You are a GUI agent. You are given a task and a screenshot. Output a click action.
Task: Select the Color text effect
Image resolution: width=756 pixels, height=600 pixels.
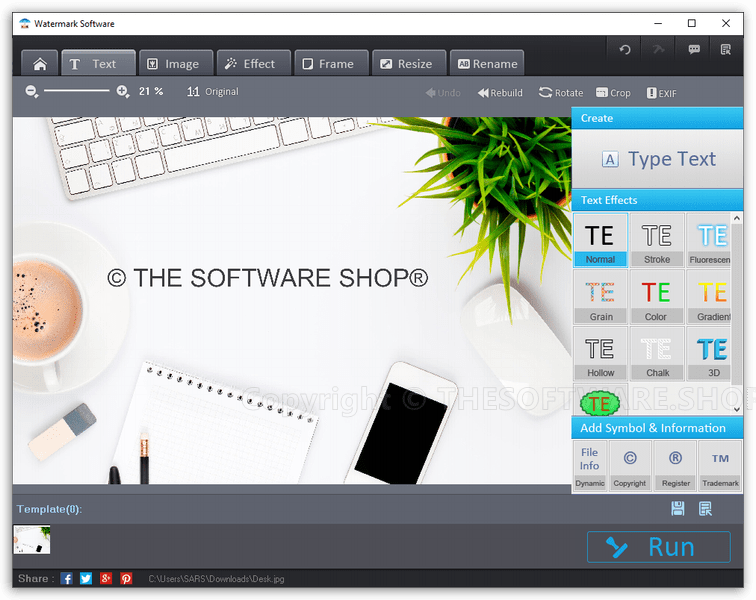657,297
